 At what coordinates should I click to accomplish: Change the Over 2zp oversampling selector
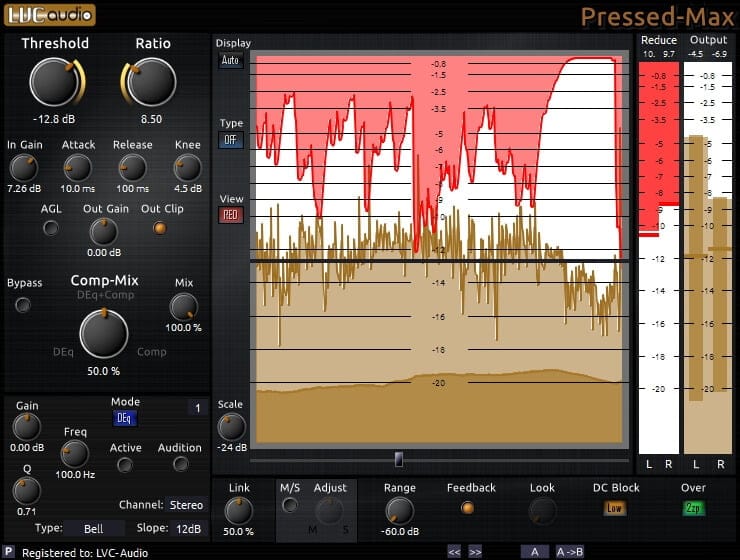[693, 508]
